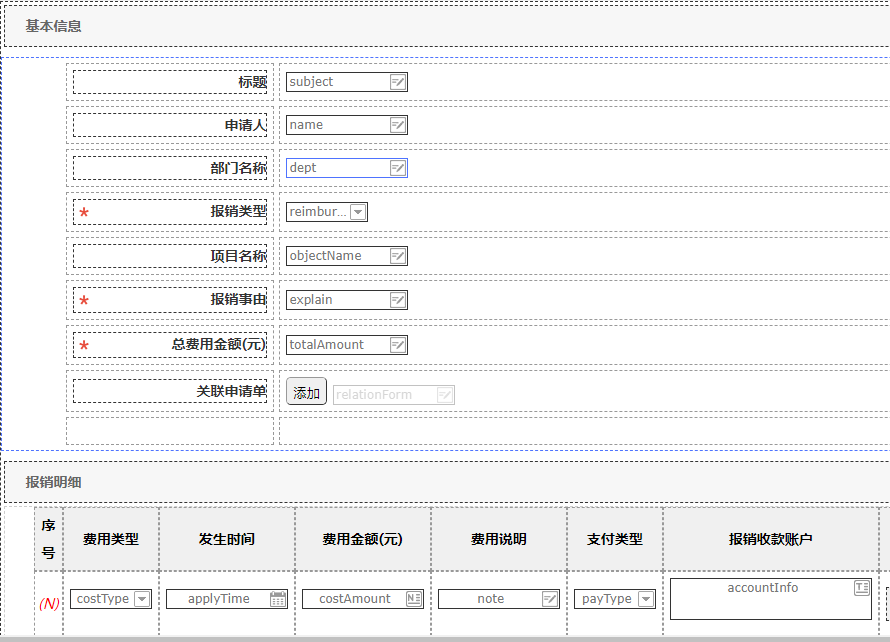The width and height of the screenshot is (890, 642).
Task: Select the (N) row number marker
Action: pyautogui.click(x=49, y=603)
